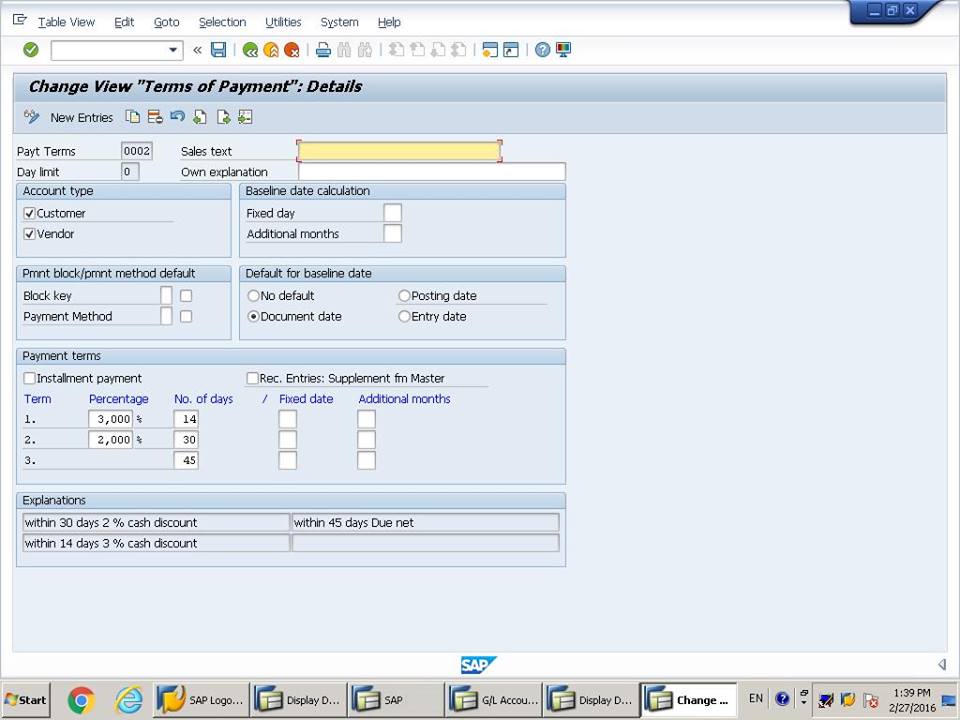Screen dimensions: 960x720
Task: Switch to the SAP Logon taskbar window
Action: tap(201, 700)
